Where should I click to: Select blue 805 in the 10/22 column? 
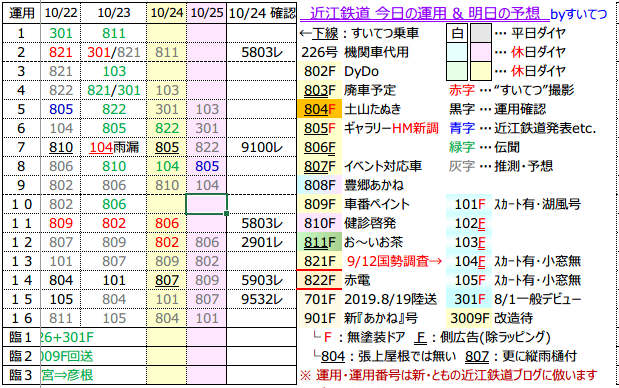61,109
